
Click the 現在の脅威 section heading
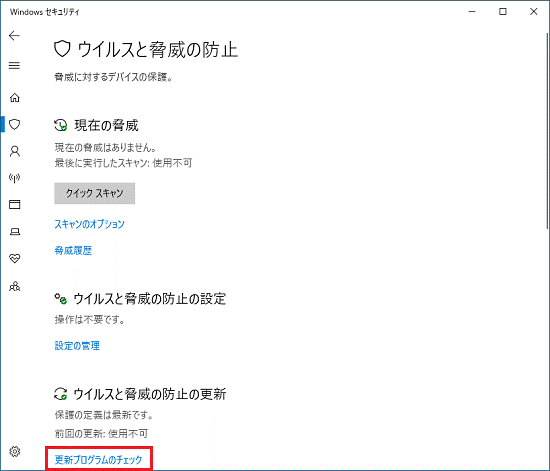[106, 125]
